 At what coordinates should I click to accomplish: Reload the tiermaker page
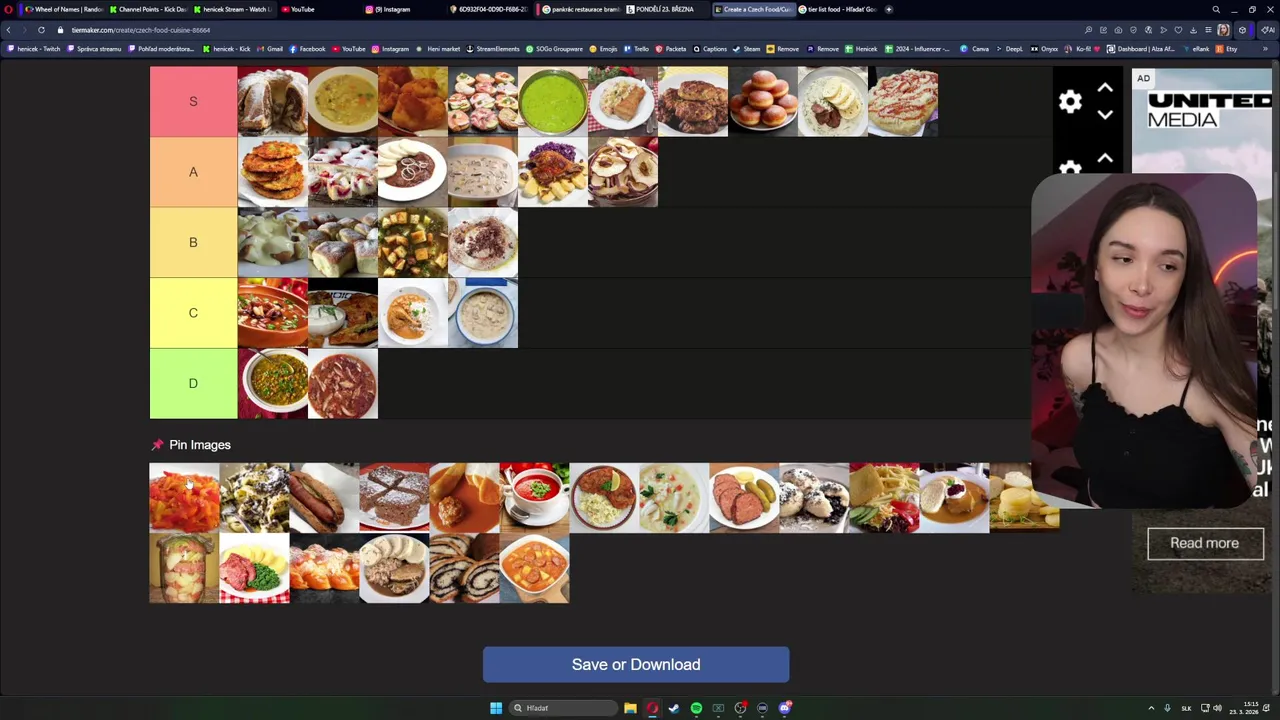[41, 30]
